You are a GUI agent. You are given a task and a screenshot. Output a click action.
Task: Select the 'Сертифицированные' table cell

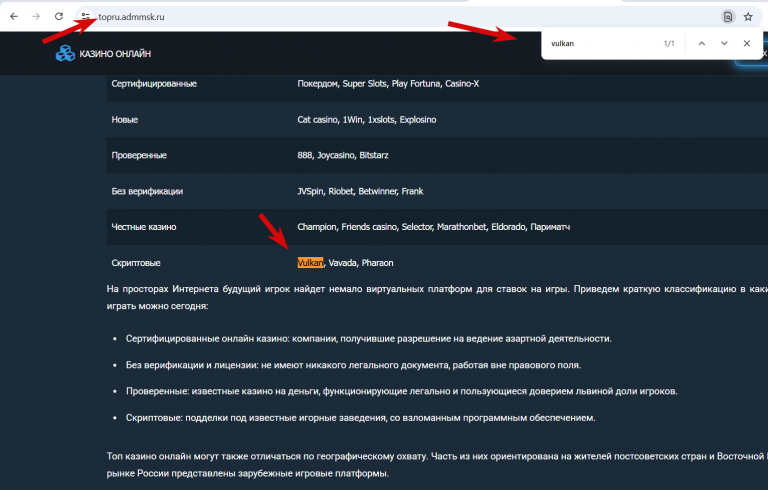pos(154,84)
